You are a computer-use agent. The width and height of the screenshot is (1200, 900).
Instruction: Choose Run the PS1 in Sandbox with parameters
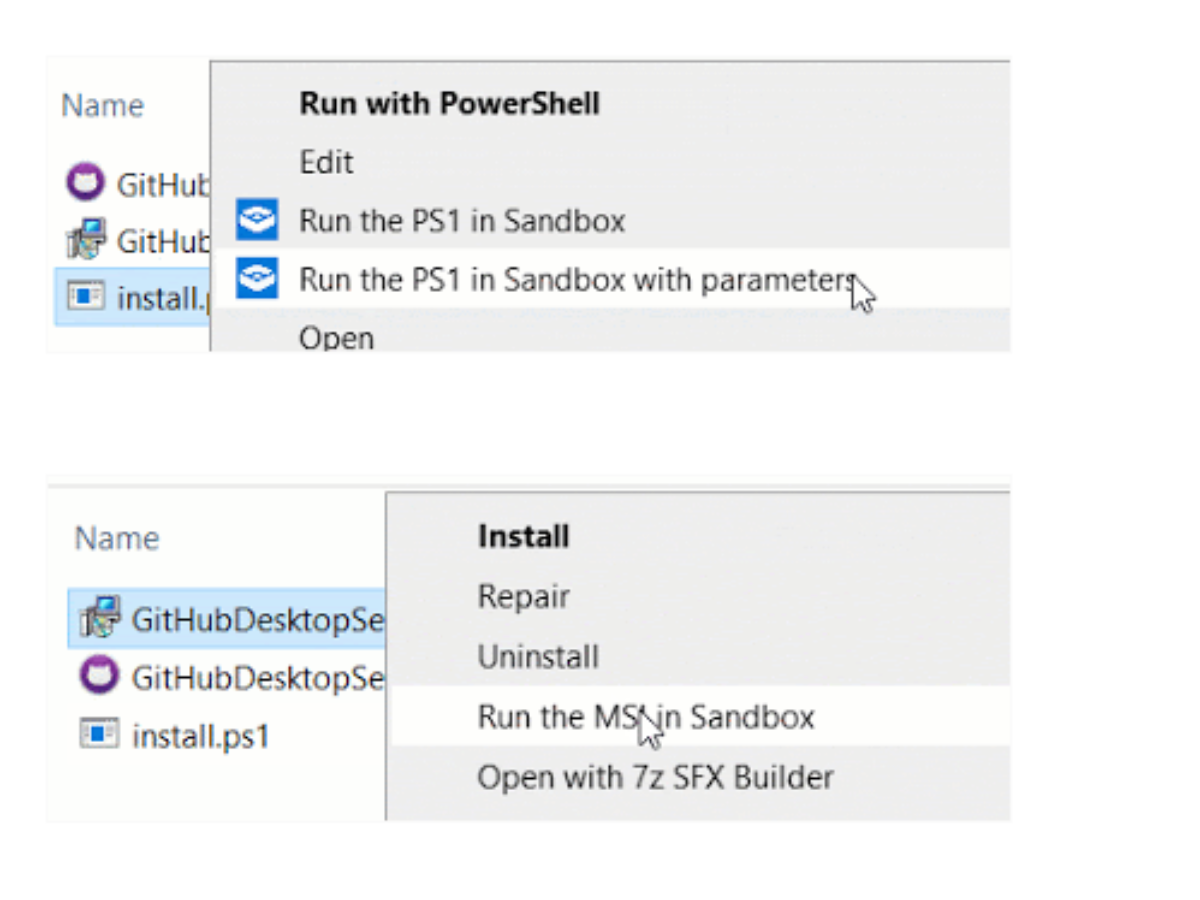coord(577,280)
